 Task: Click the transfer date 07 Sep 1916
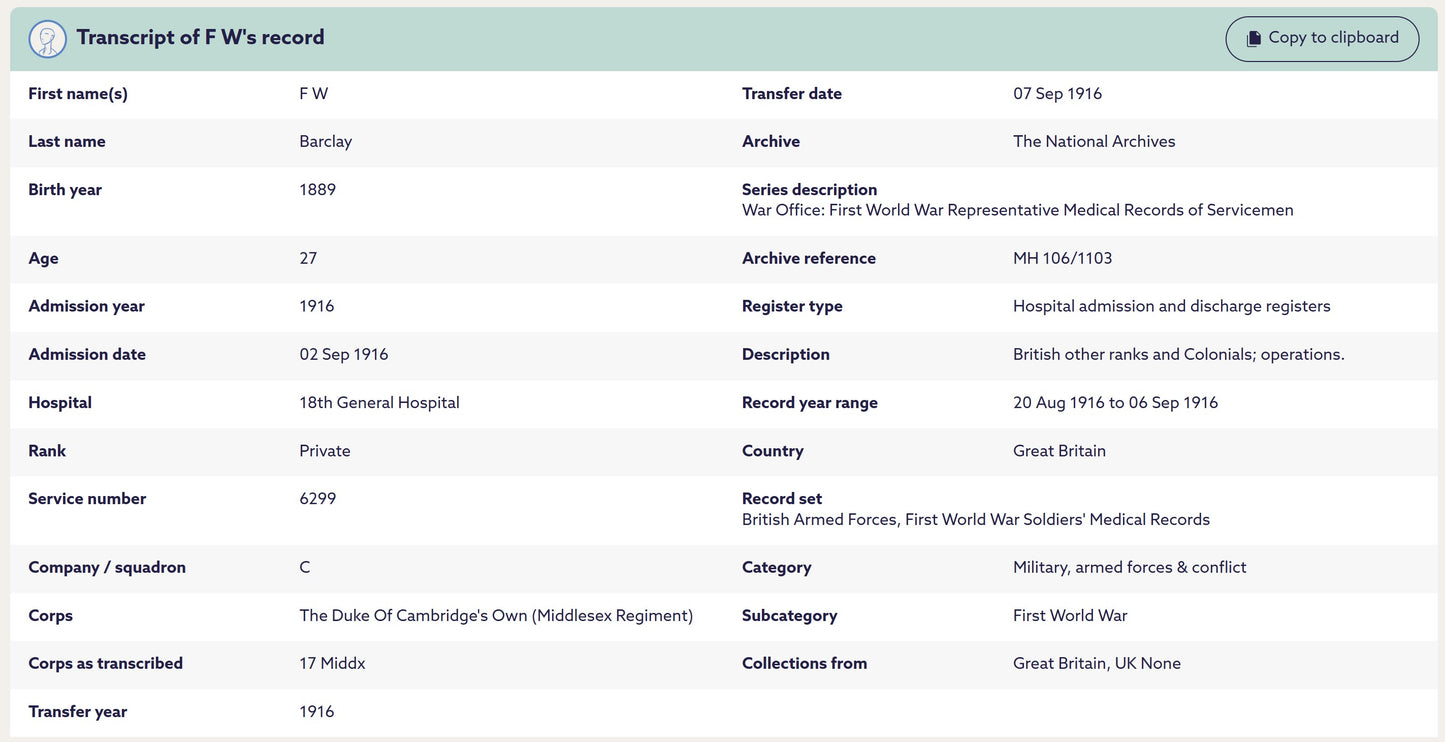(1057, 94)
